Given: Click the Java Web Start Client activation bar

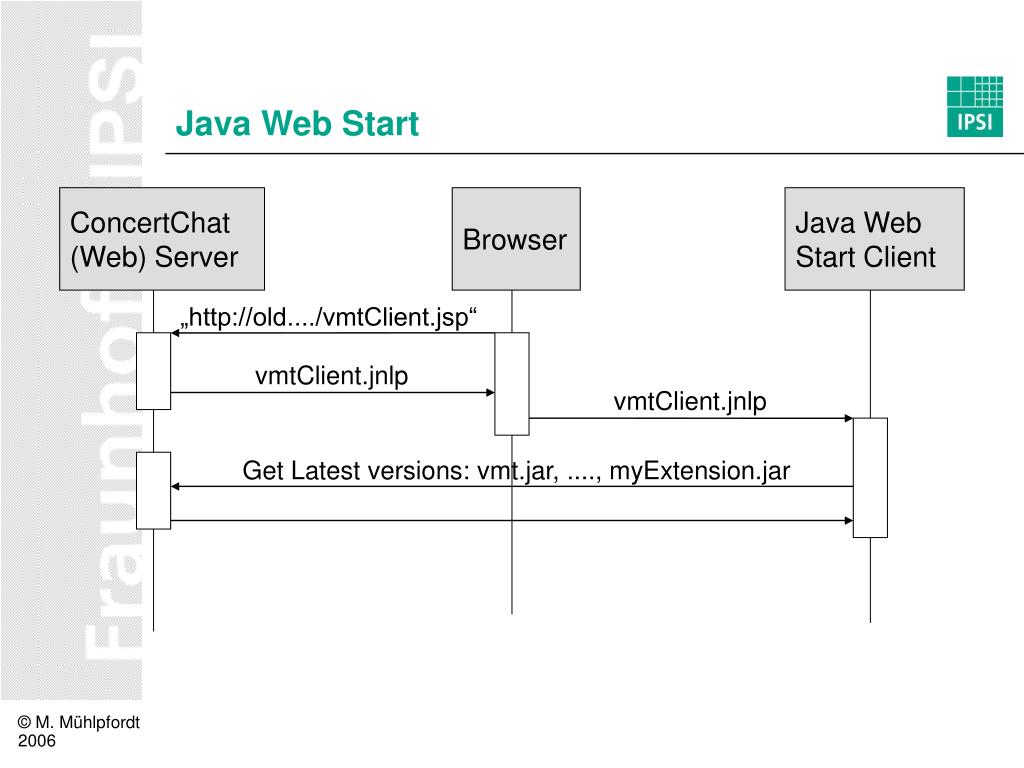Looking at the screenshot, I should [871, 478].
